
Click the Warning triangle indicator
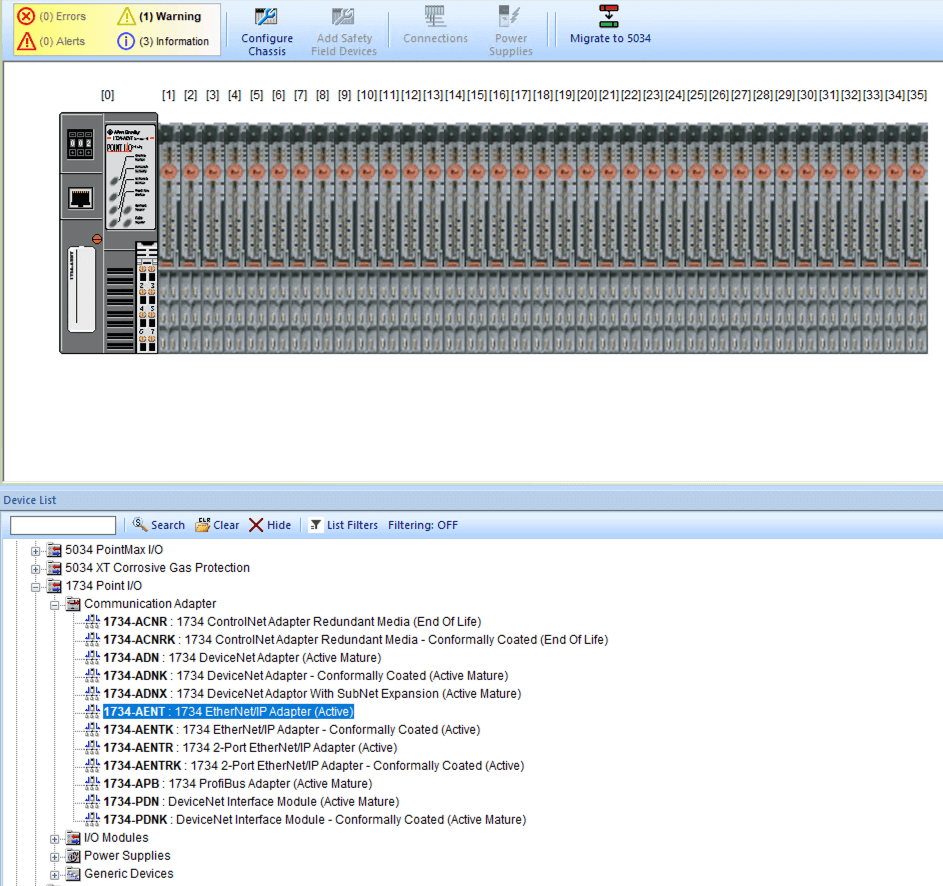126,17
